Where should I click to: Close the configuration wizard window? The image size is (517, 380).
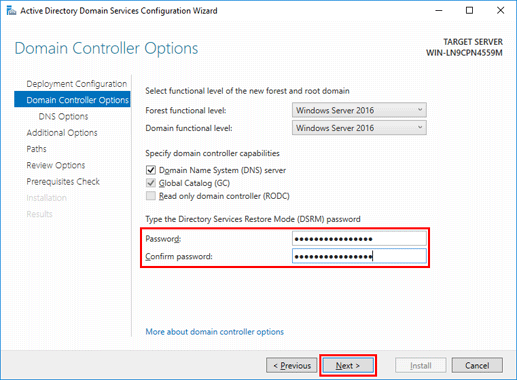(500, 11)
